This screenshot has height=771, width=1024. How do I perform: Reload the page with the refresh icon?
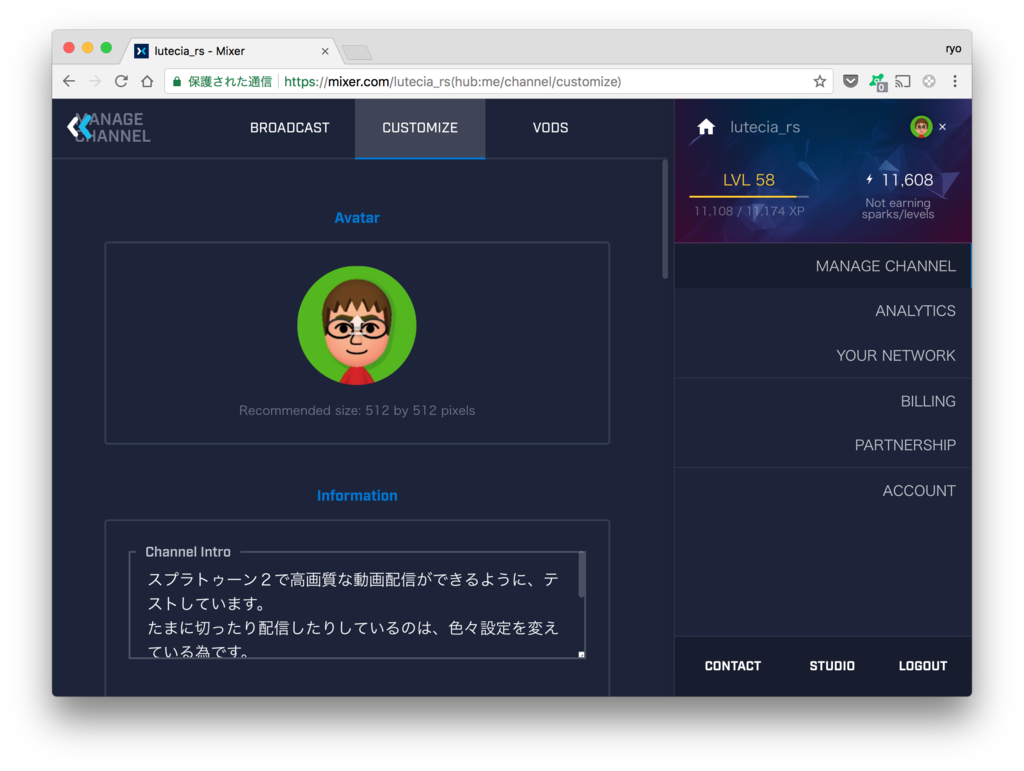(x=121, y=82)
